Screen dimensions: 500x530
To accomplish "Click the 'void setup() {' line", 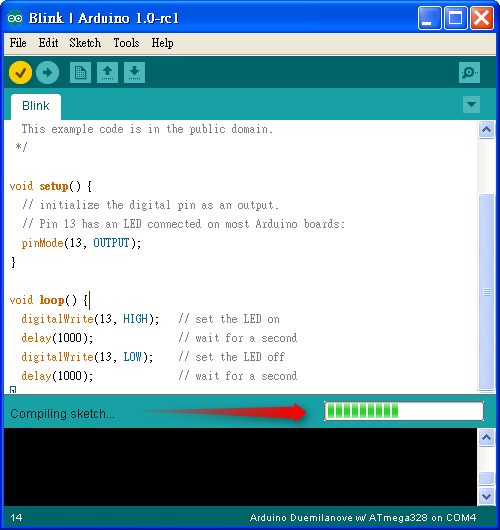I will click(x=50, y=186).
